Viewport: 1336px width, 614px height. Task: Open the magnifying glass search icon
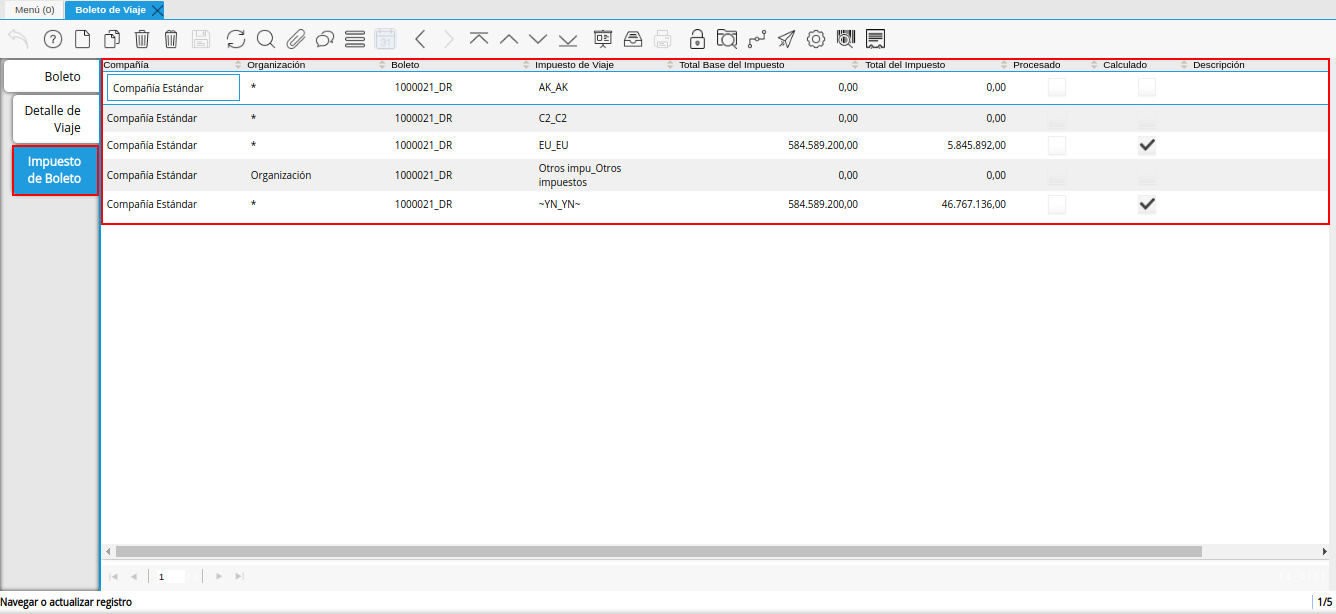coord(265,39)
